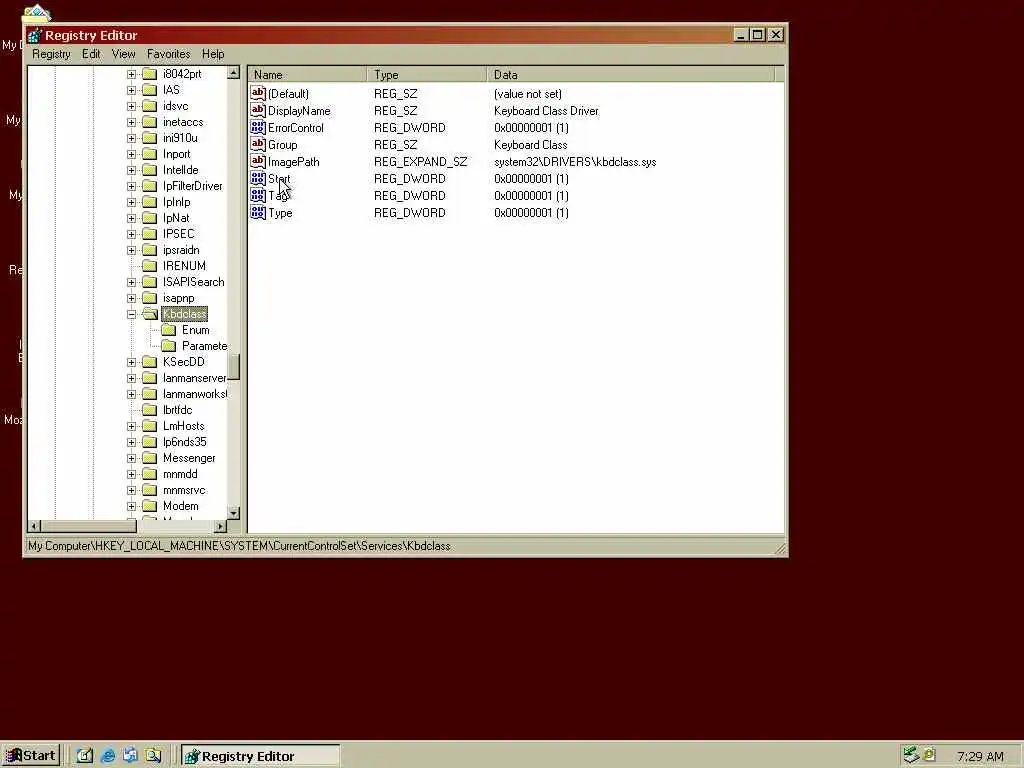Click the Parameters folder icon
The width and height of the screenshot is (1024, 768).
tap(169, 346)
